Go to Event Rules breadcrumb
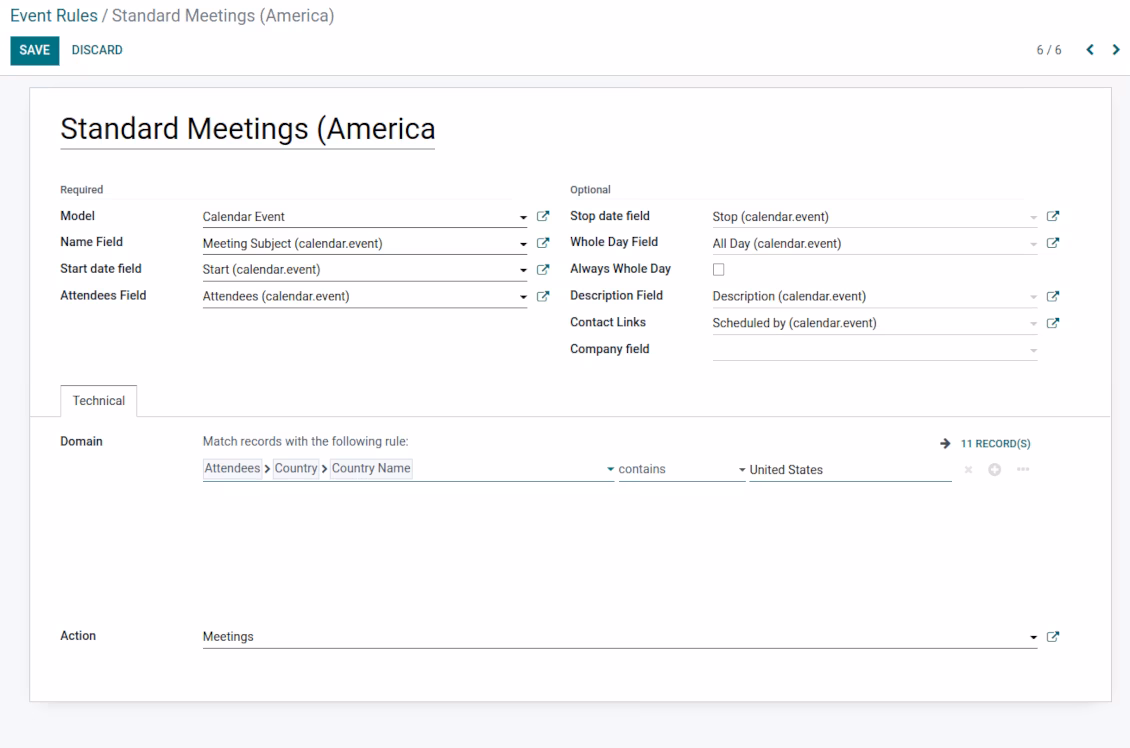 [54, 16]
